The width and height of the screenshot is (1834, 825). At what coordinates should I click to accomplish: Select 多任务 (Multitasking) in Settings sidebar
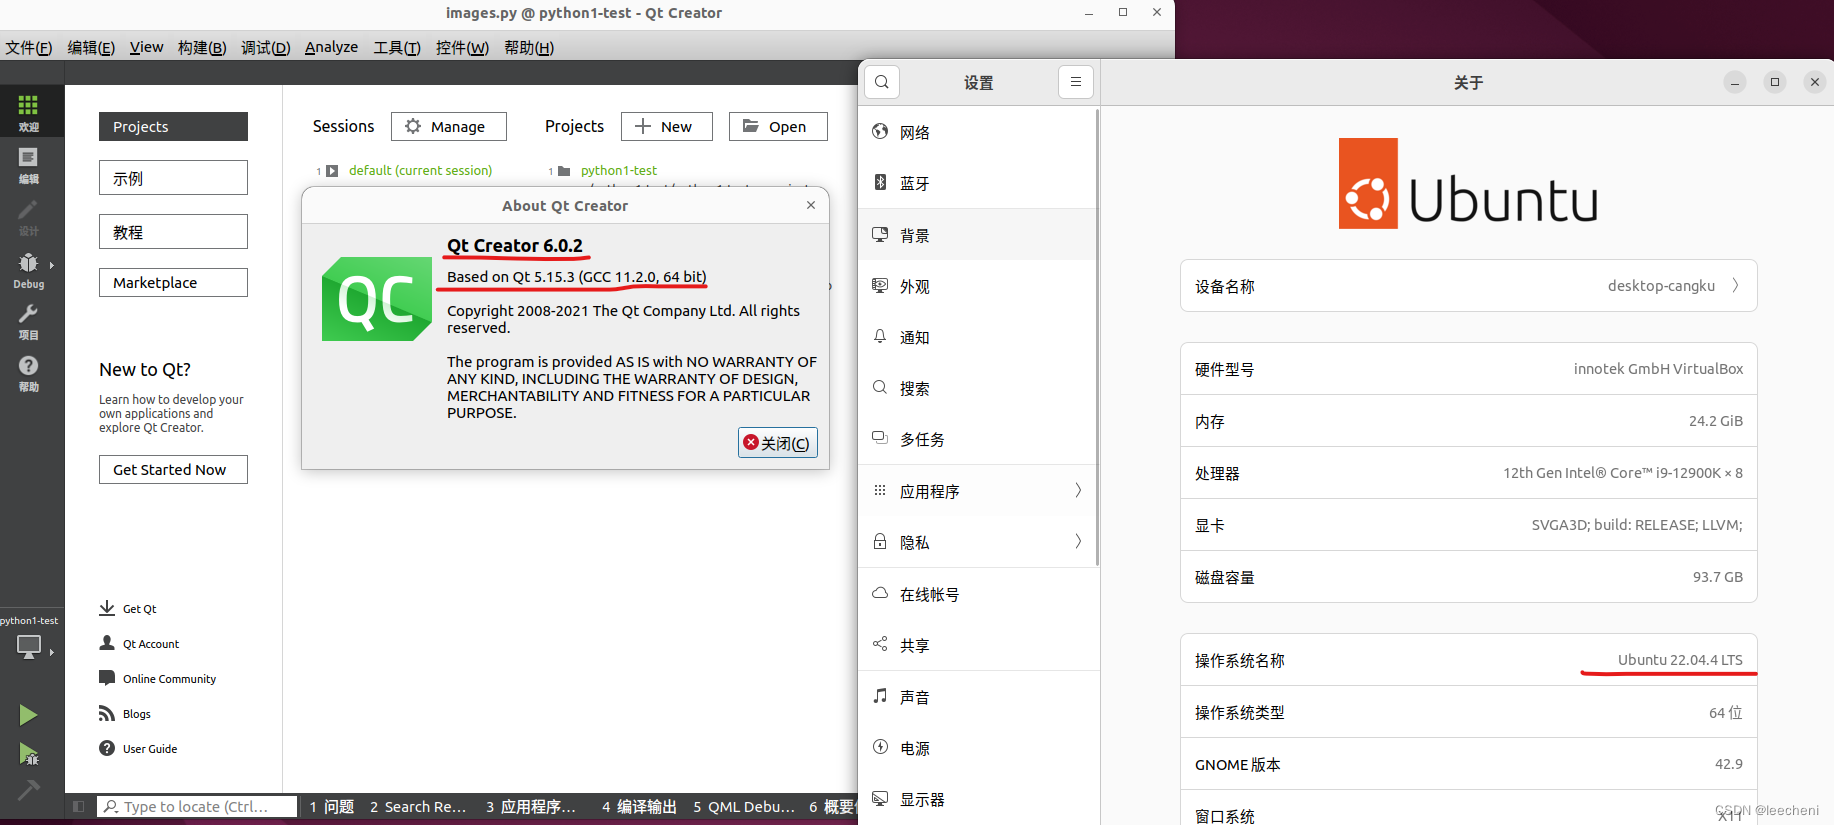point(978,439)
